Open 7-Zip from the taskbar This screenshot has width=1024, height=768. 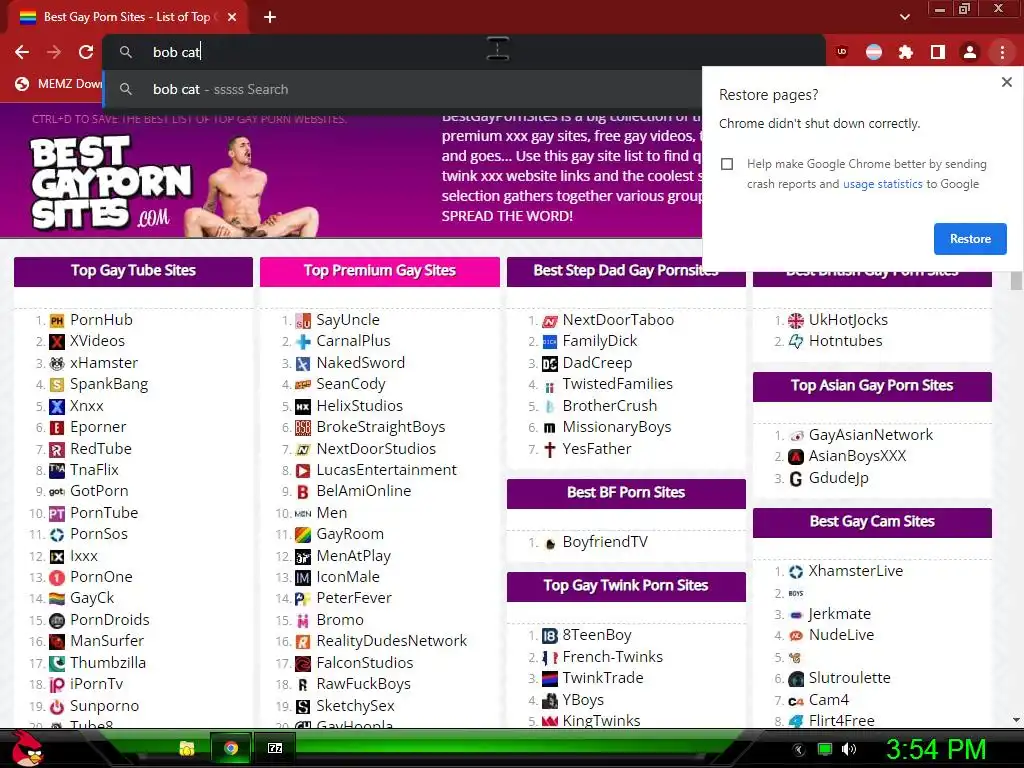(x=275, y=748)
